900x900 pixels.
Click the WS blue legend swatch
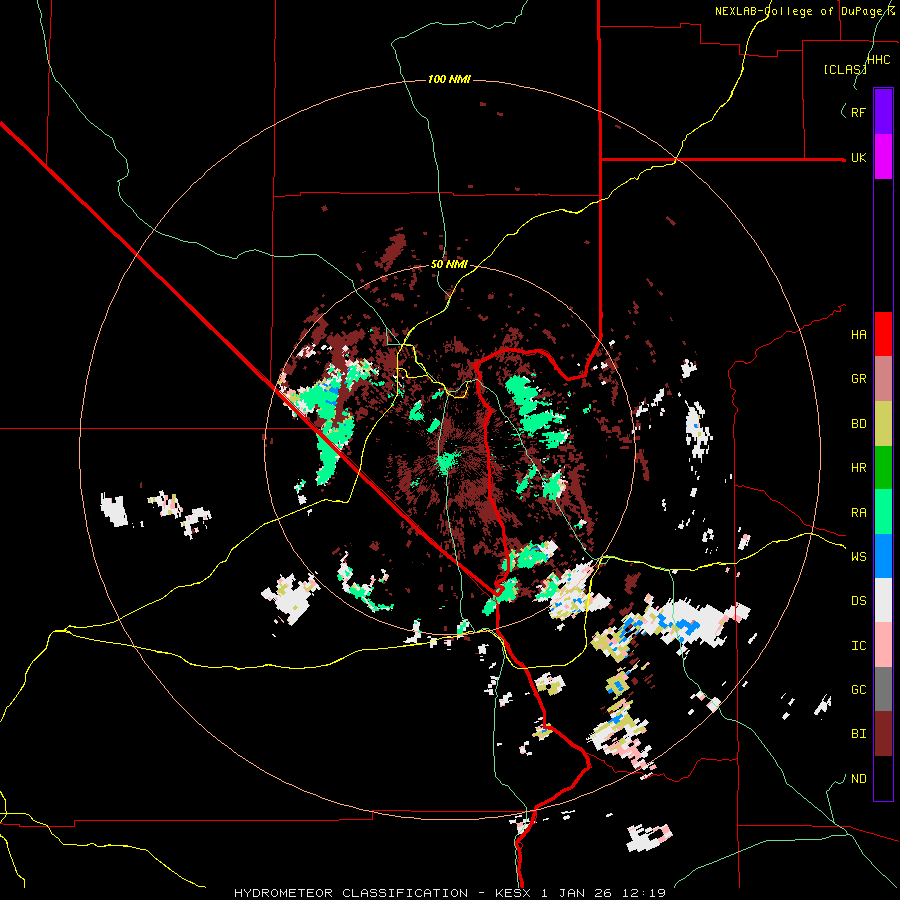click(x=883, y=556)
